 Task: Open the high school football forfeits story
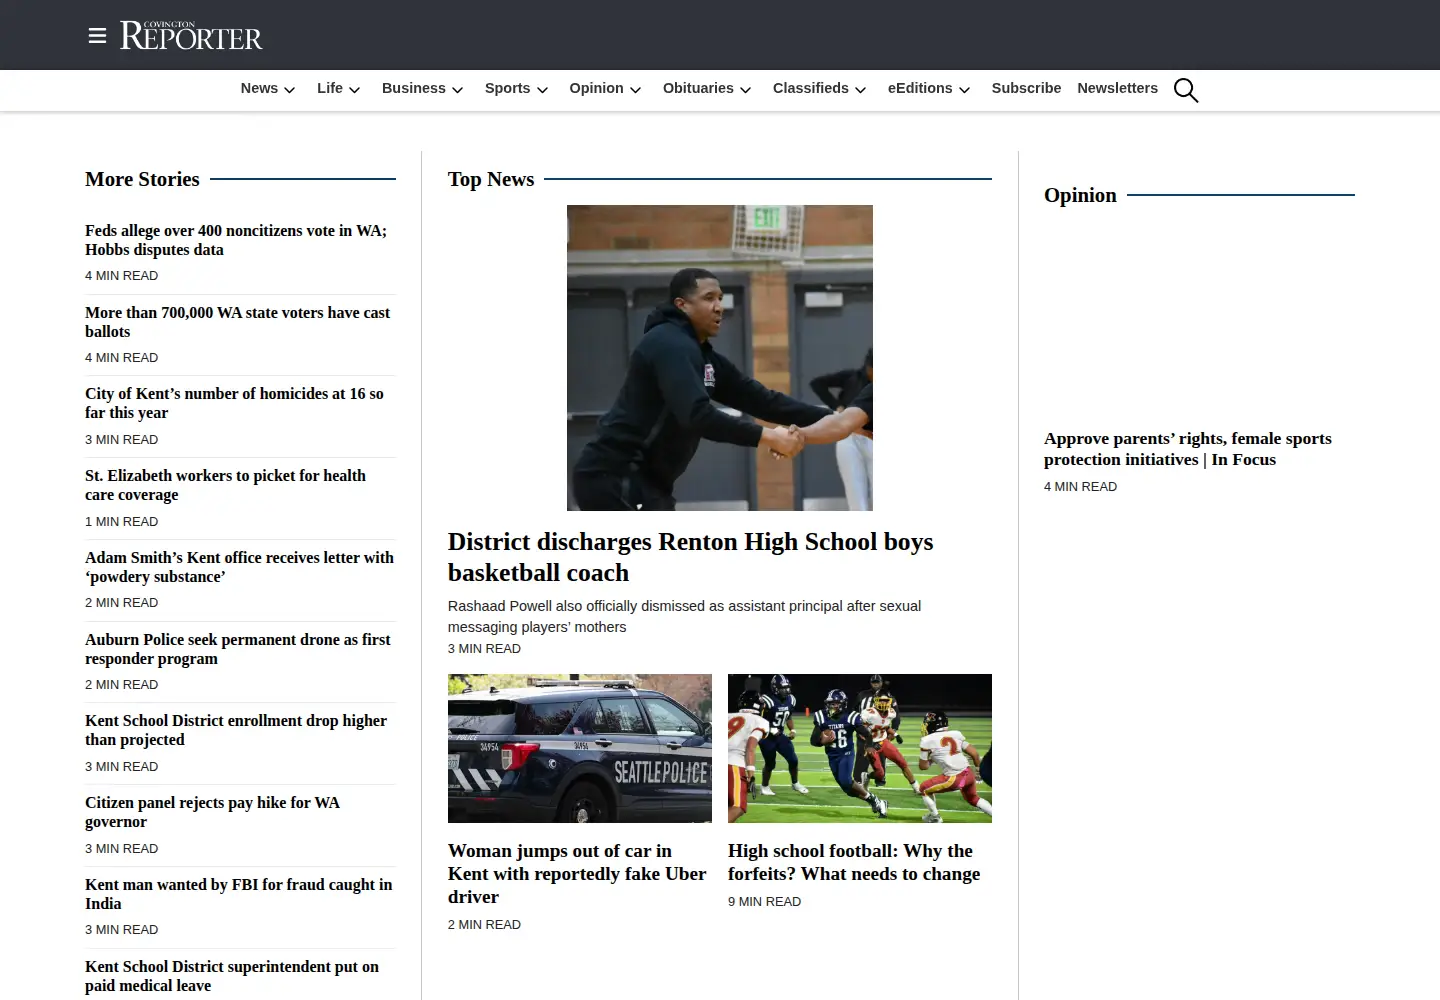pyautogui.click(x=854, y=862)
